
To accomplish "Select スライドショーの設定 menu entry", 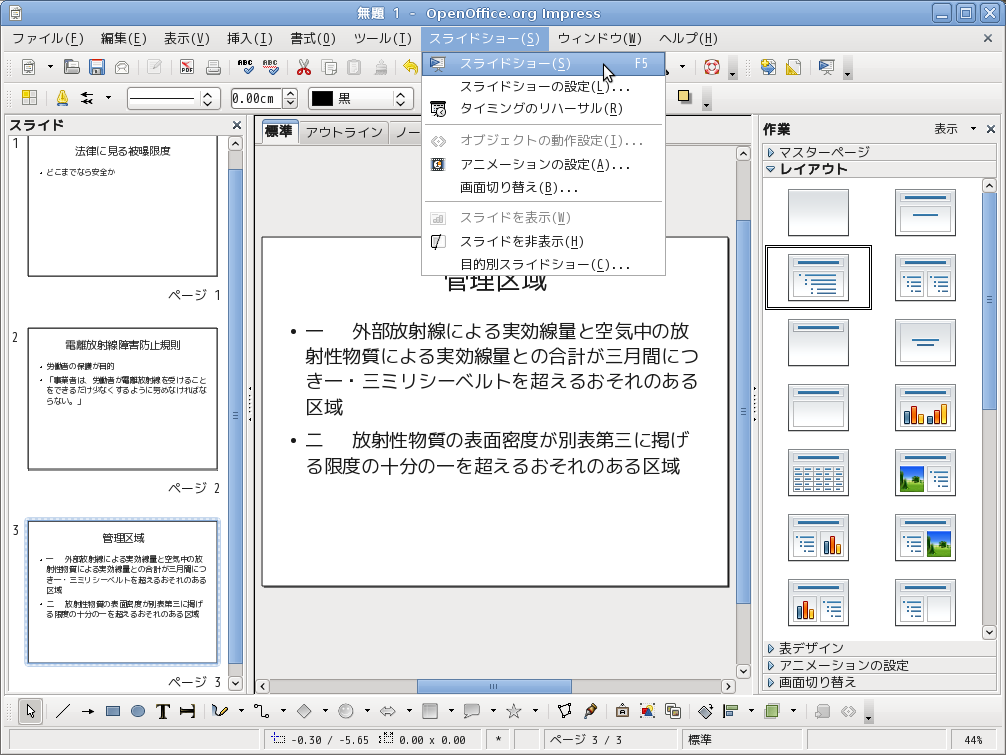I will tap(544, 87).
